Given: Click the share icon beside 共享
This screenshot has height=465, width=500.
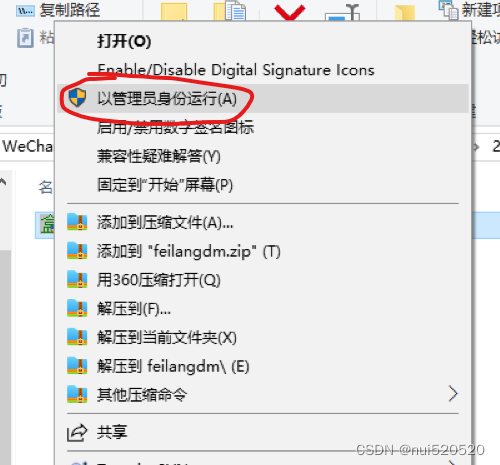Looking at the screenshot, I should [x=77, y=433].
